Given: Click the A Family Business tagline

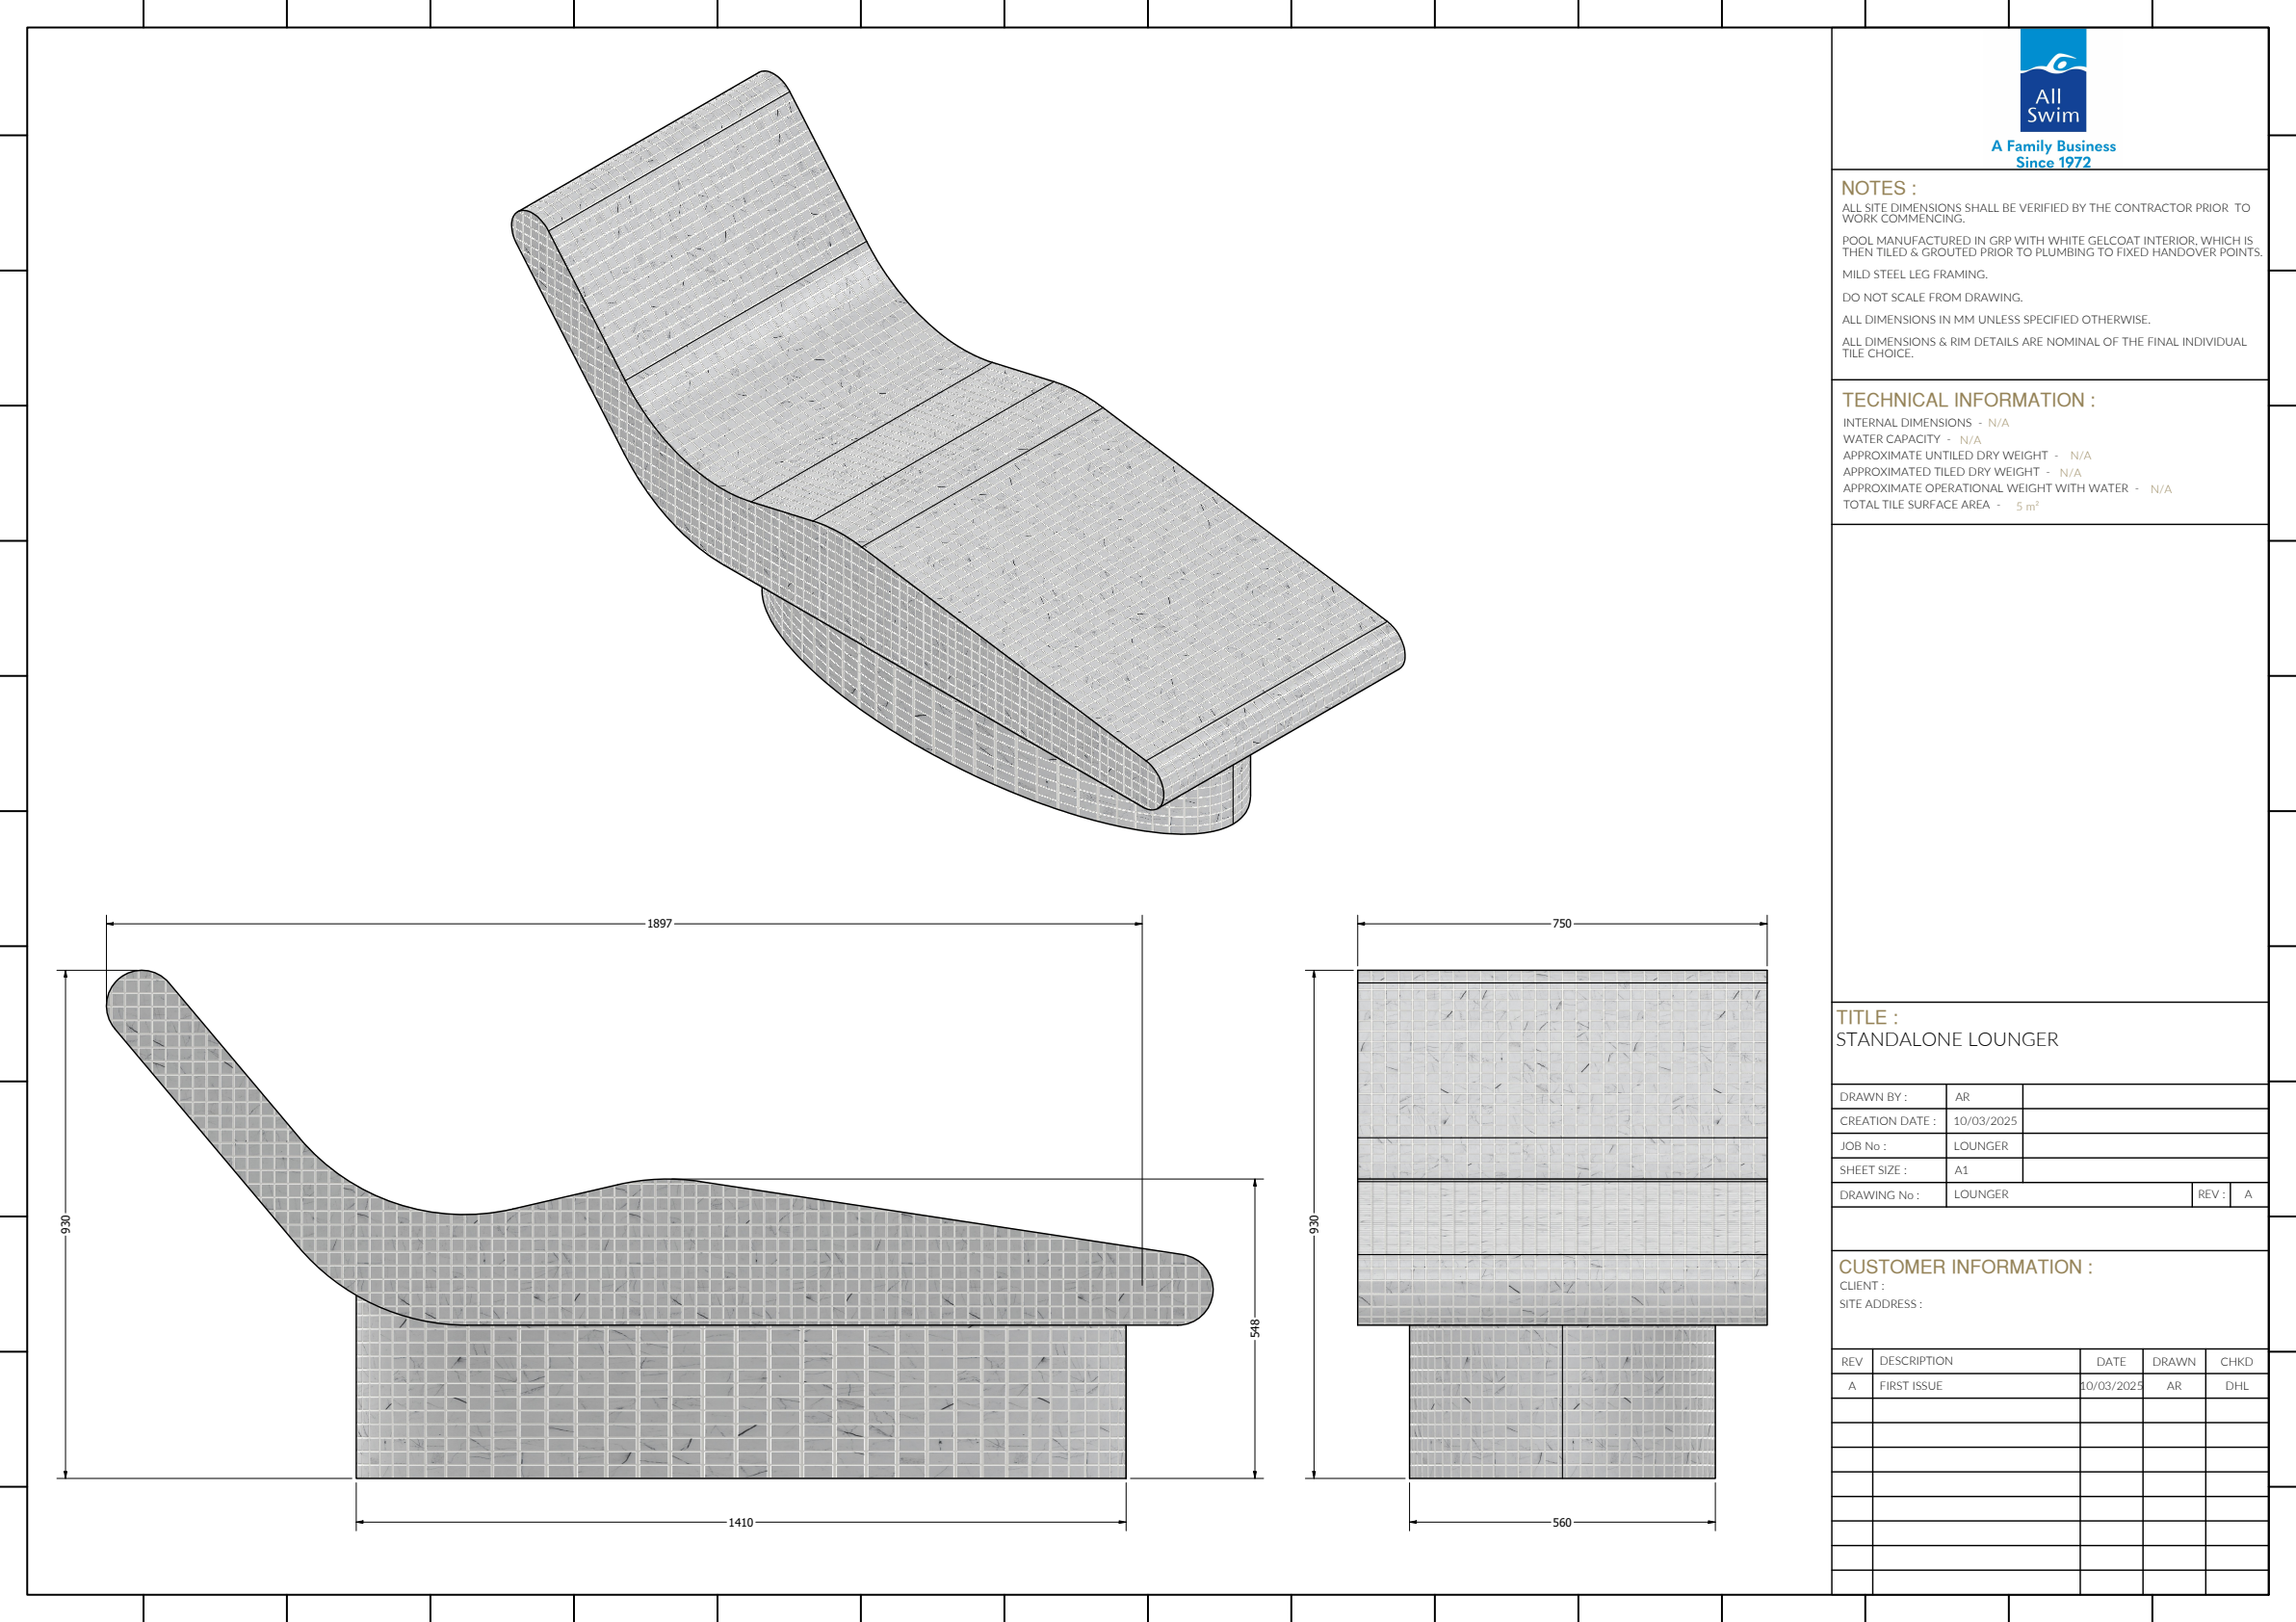Looking at the screenshot, I should pos(2052,146).
